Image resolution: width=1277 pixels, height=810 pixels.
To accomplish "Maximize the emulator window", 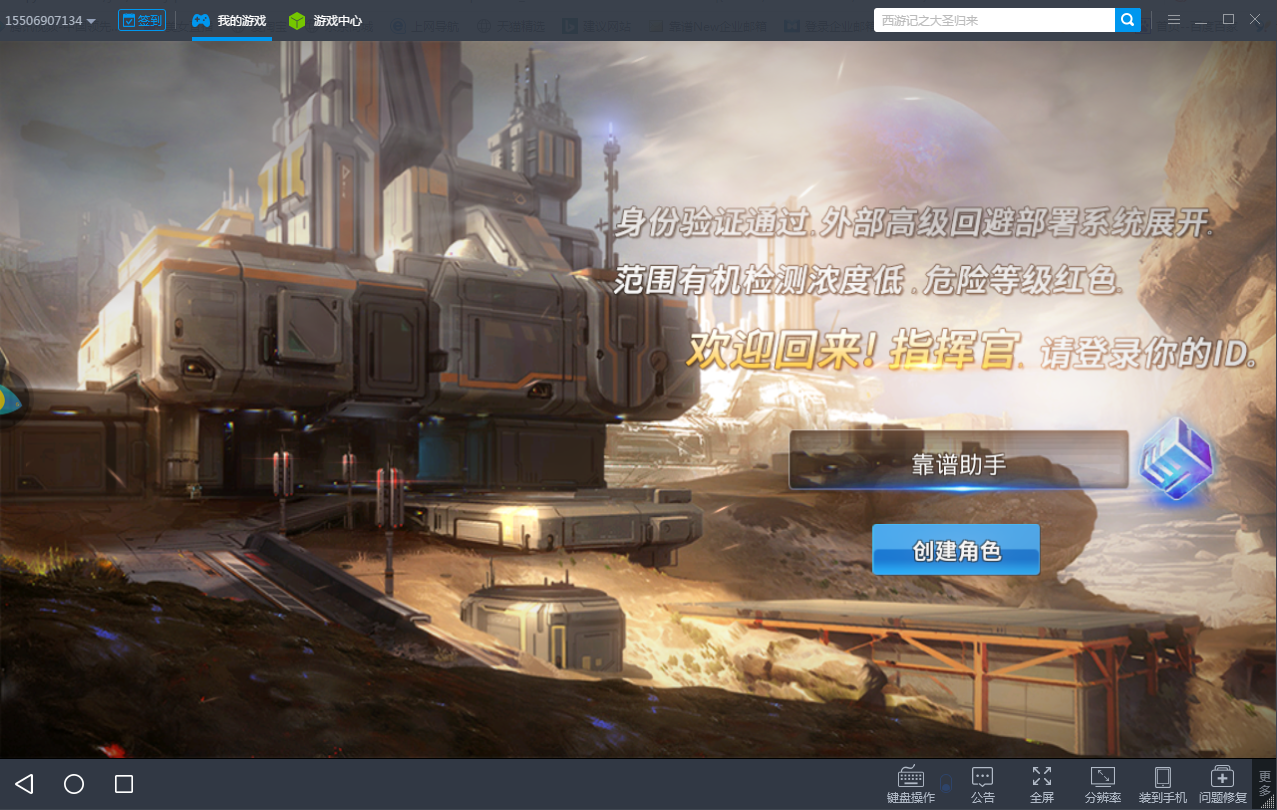I will (x=1228, y=20).
